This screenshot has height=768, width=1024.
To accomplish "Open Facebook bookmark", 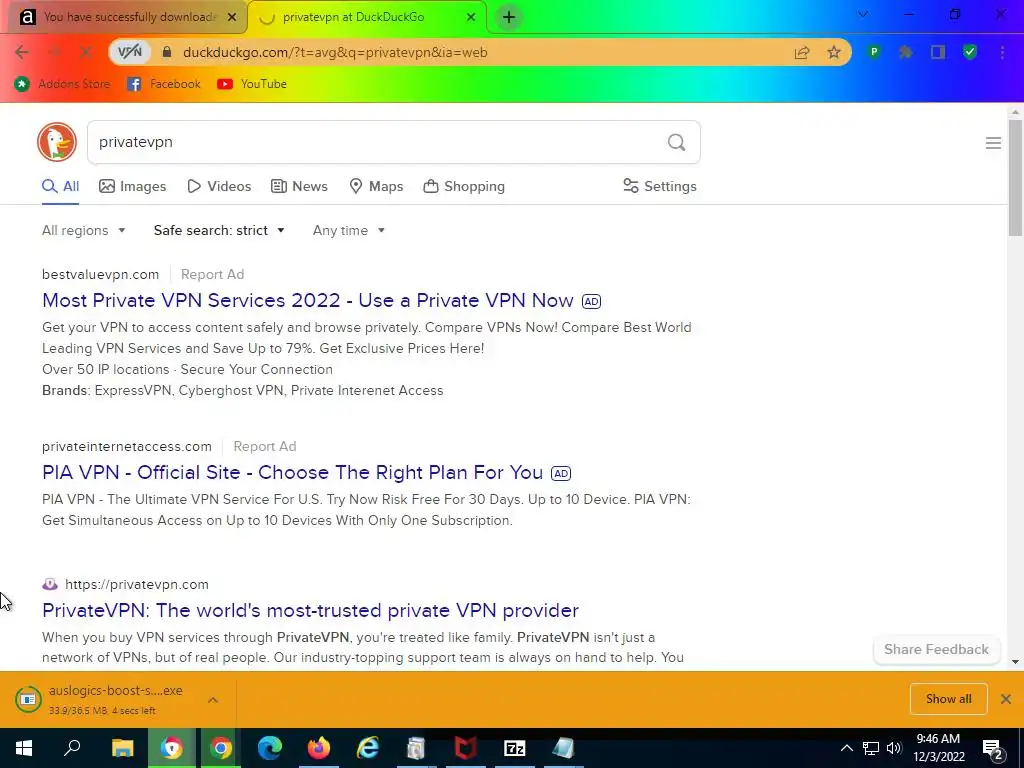I will pyautogui.click(x=164, y=84).
